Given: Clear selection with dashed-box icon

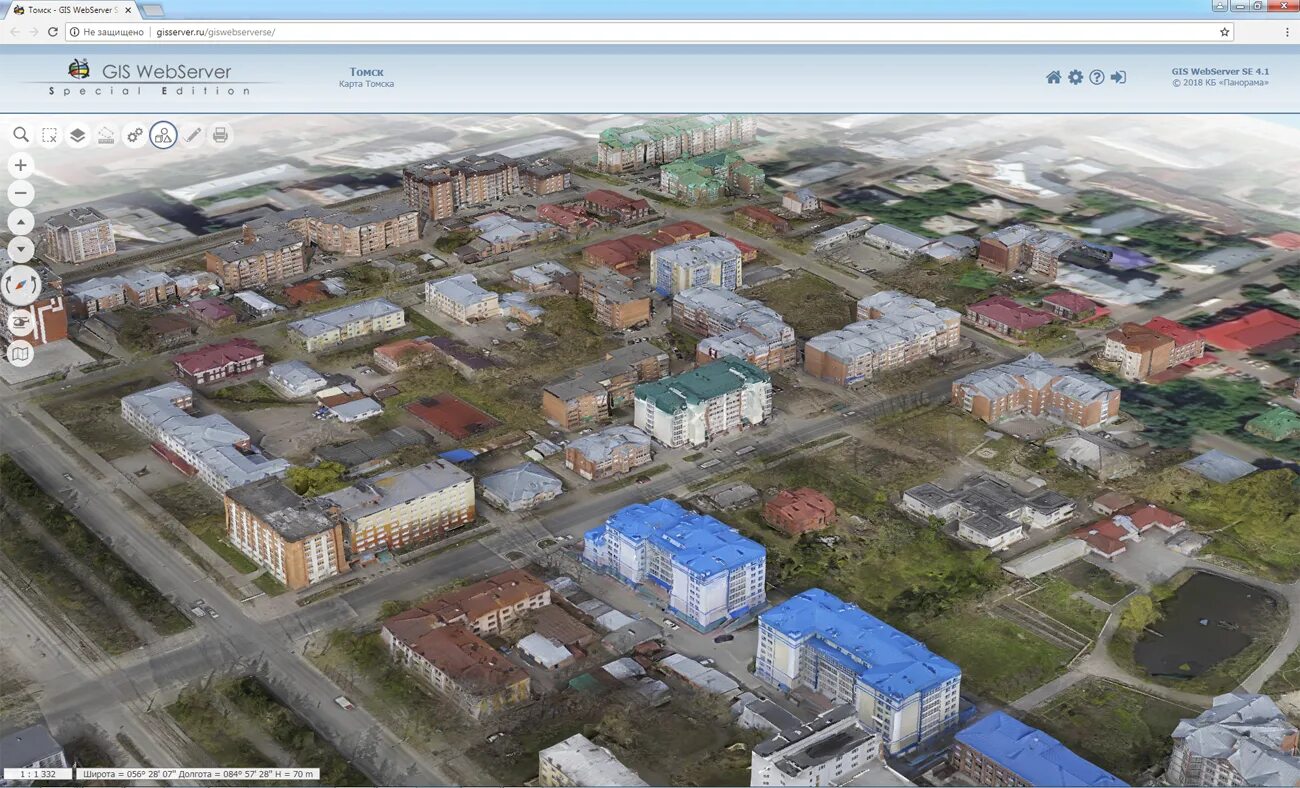Looking at the screenshot, I should pyautogui.click(x=49, y=135).
